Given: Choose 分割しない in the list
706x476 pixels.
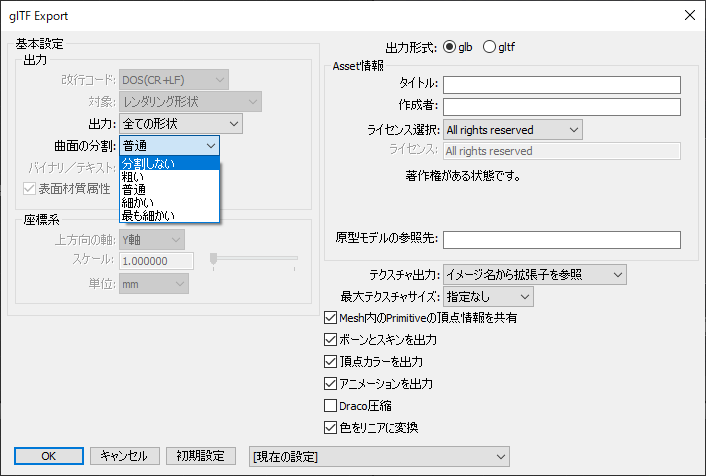Looking at the screenshot, I should [x=169, y=163].
